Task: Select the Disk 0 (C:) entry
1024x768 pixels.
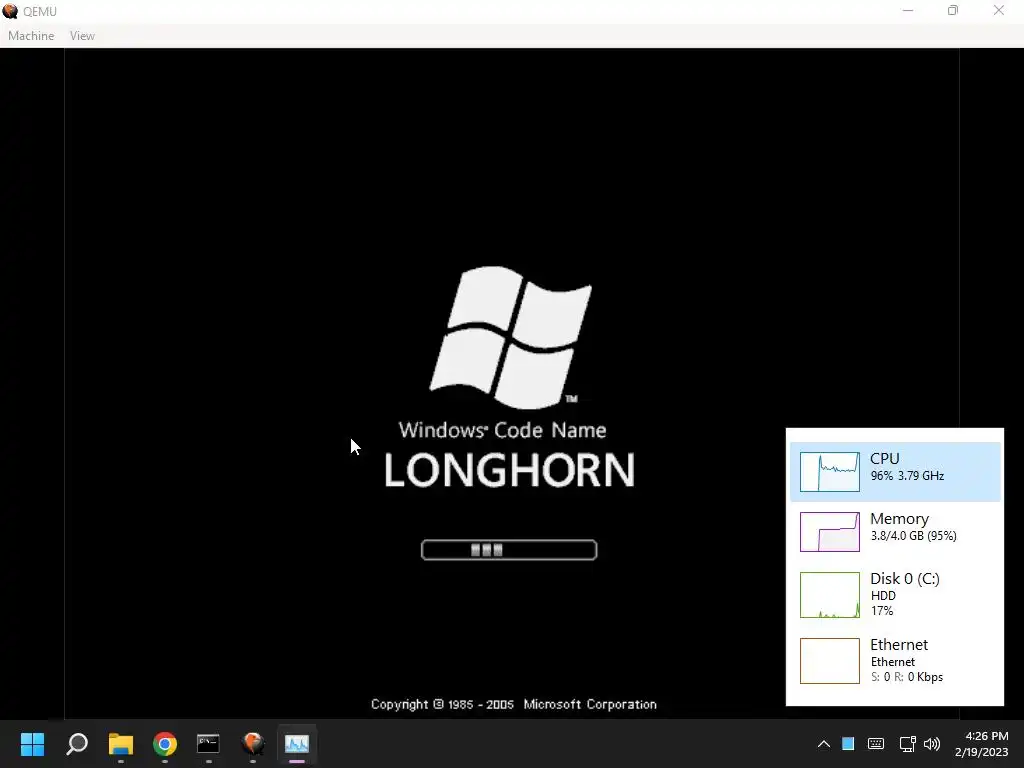Action: 895,594
